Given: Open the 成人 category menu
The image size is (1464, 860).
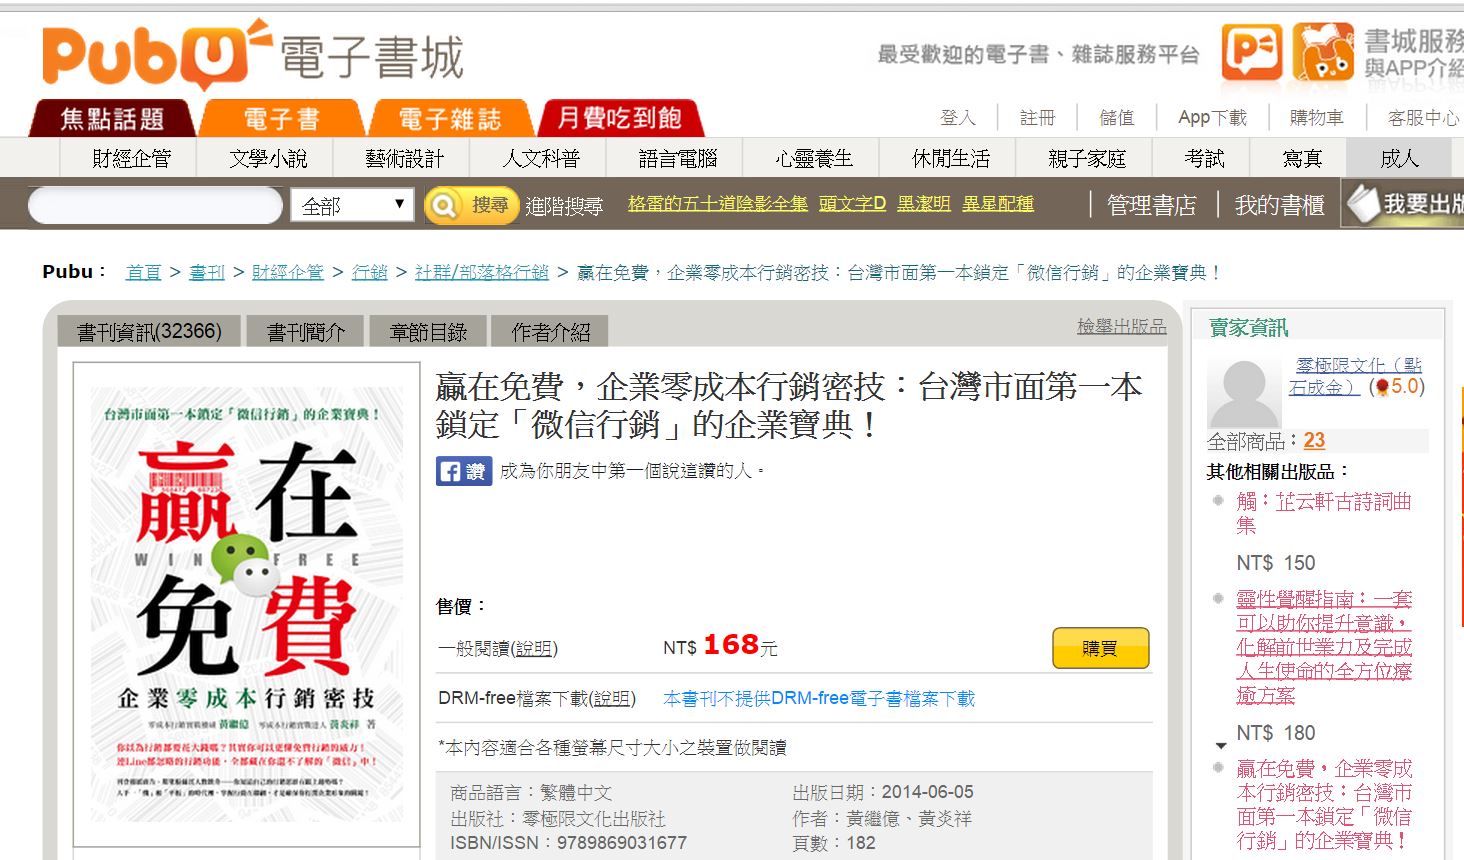Looking at the screenshot, I should tap(1399, 158).
